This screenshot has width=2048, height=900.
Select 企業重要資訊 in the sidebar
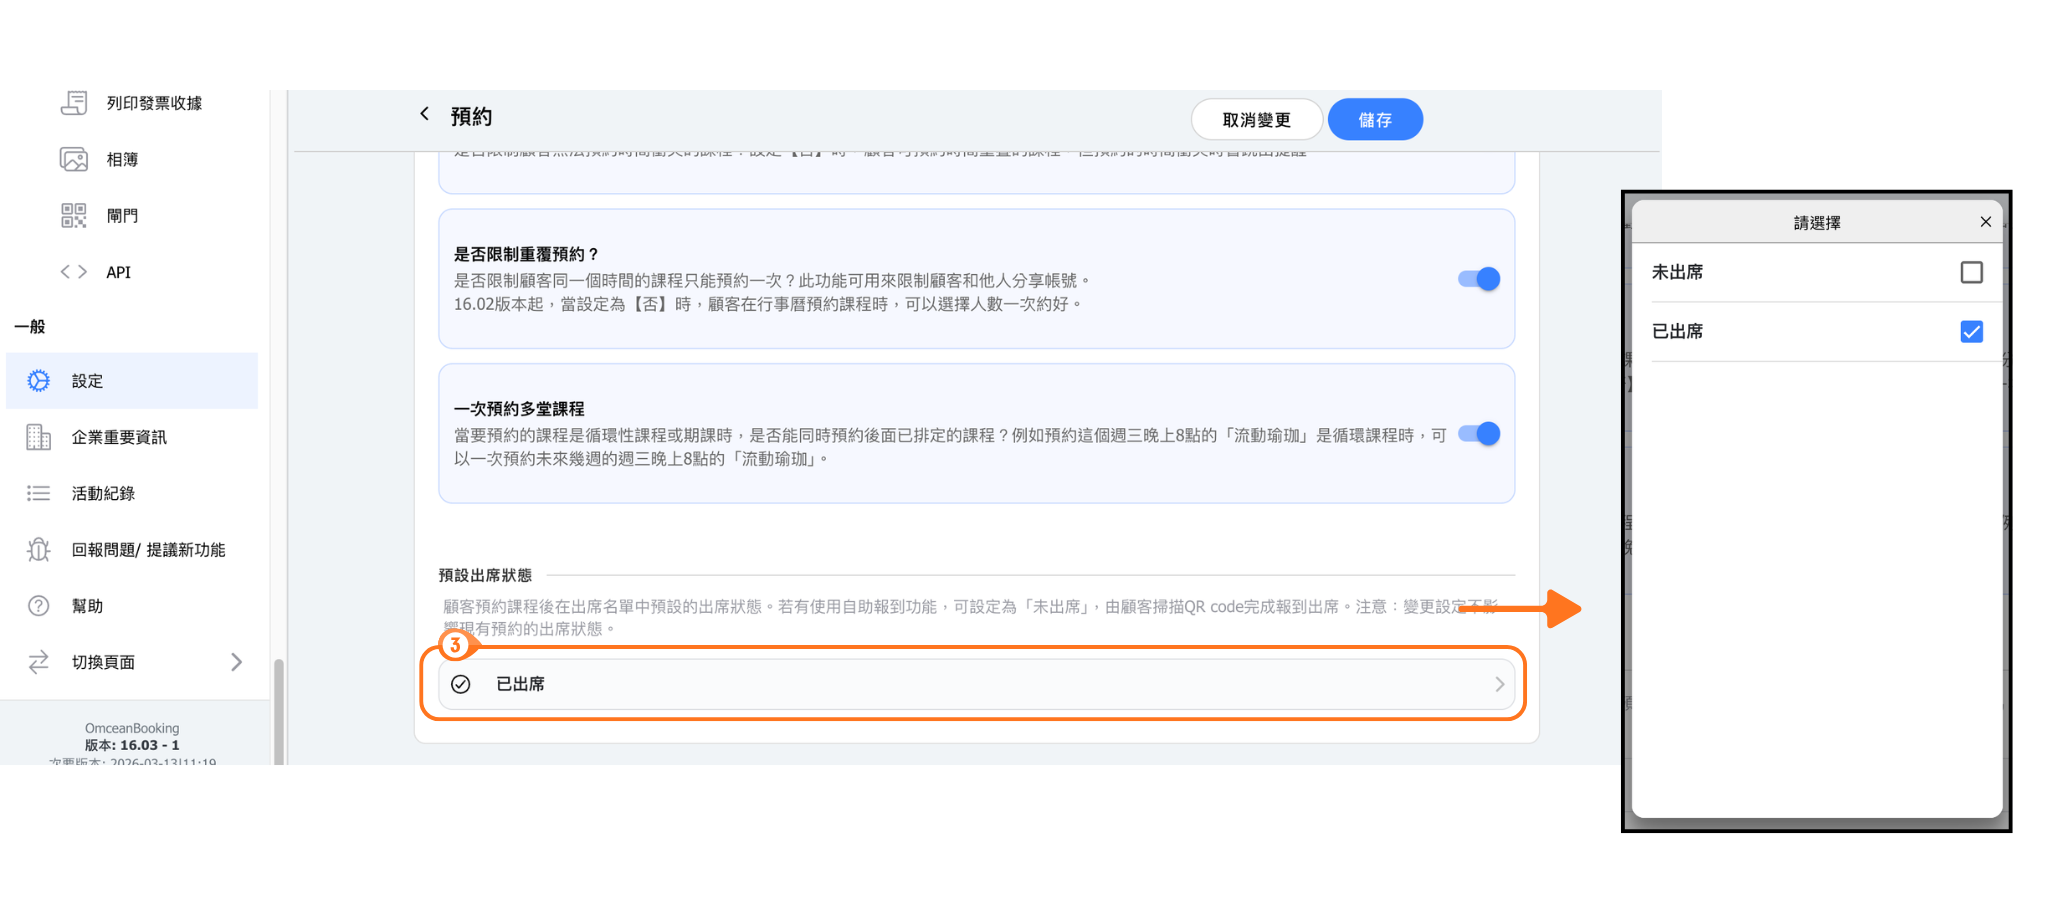[119, 437]
